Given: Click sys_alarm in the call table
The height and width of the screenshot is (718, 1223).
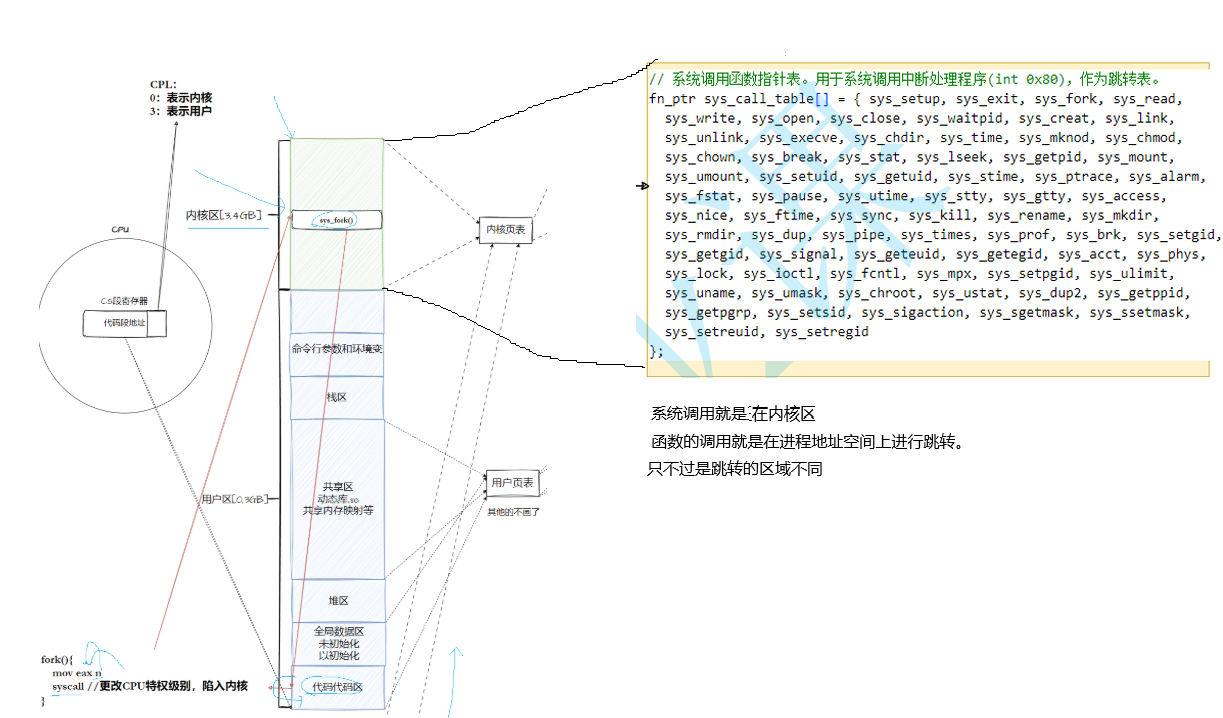Looking at the screenshot, I should click(1162, 177).
